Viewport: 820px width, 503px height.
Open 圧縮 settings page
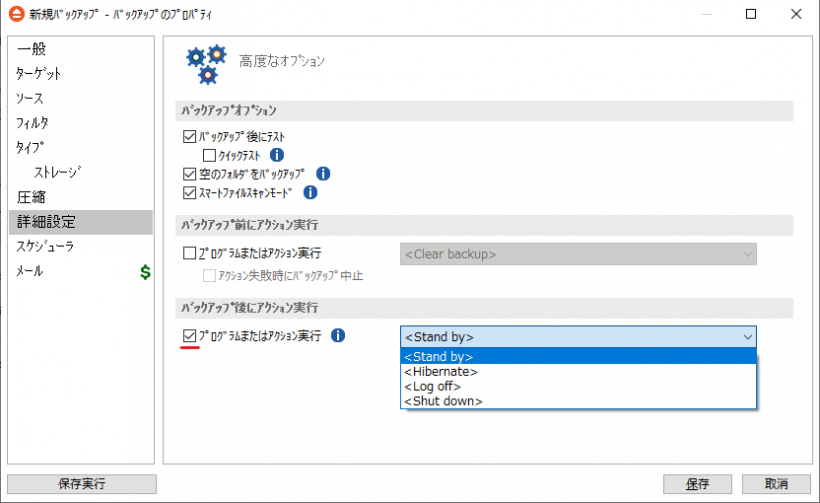pyautogui.click(x=81, y=197)
